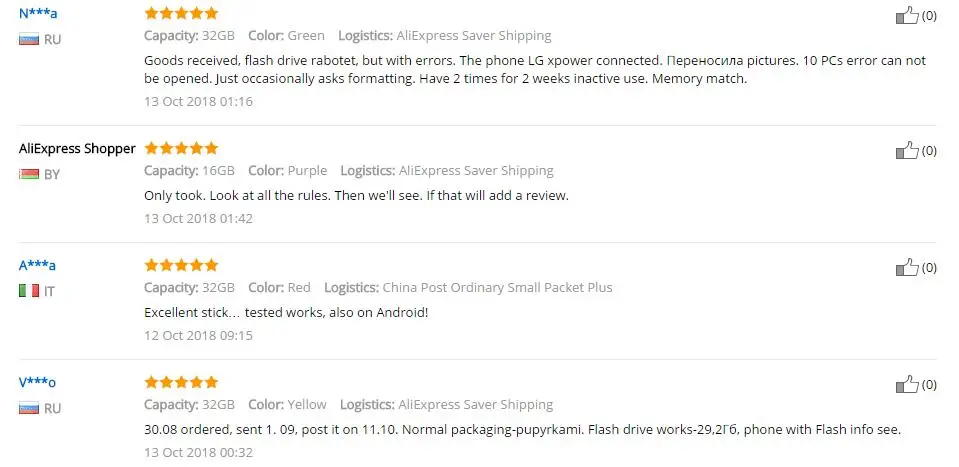Click the stars above the Red 32GB review
Viewport: 959px width, 467px height.
[x=181, y=265]
